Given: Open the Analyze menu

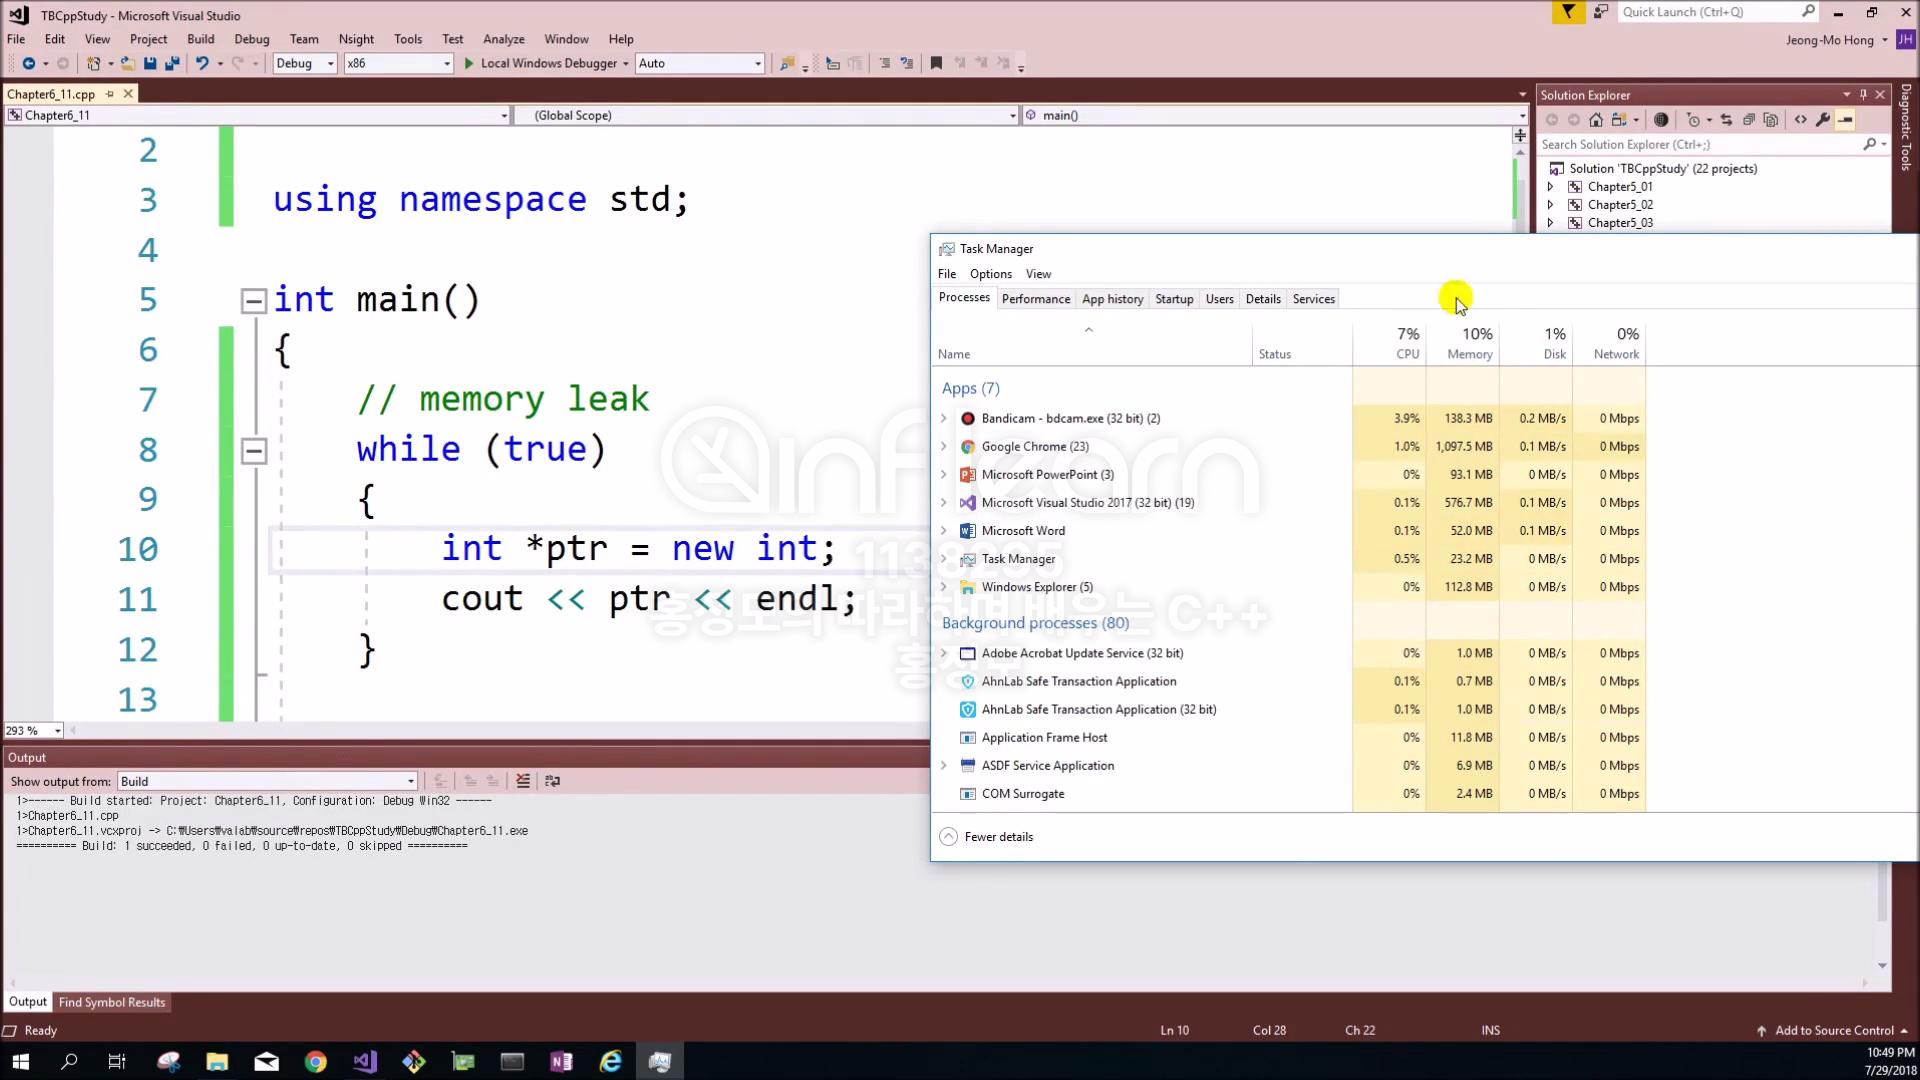Looking at the screenshot, I should [503, 39].
